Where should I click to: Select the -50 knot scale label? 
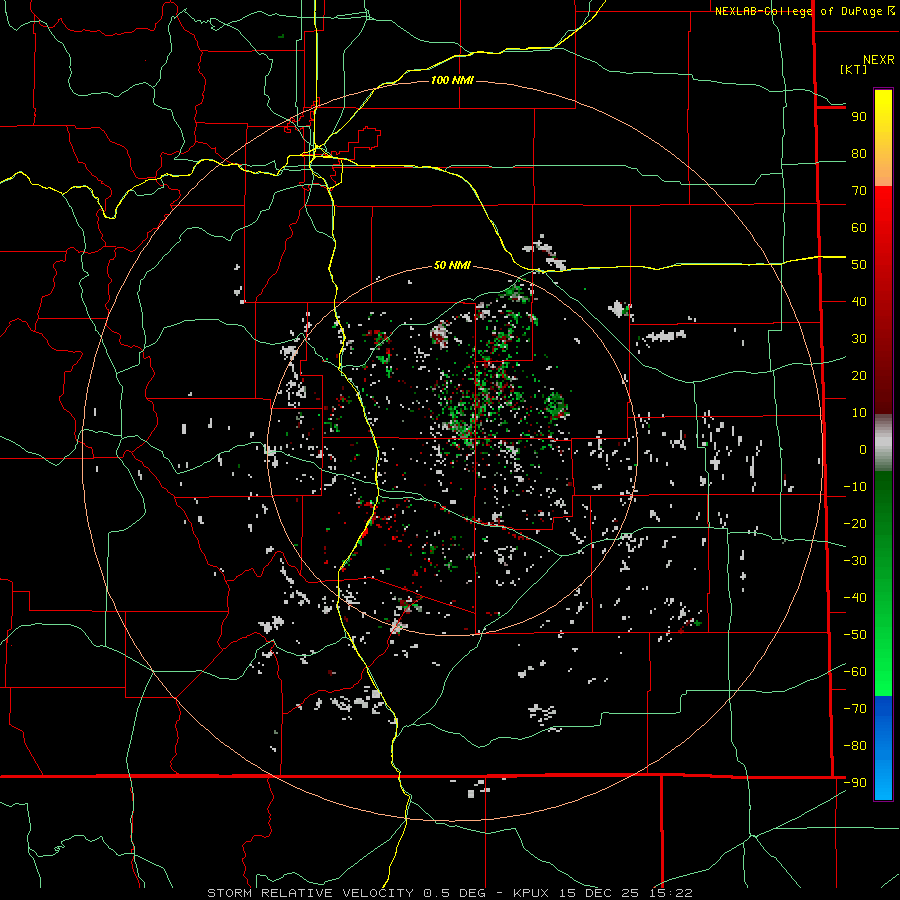(855, 635)
